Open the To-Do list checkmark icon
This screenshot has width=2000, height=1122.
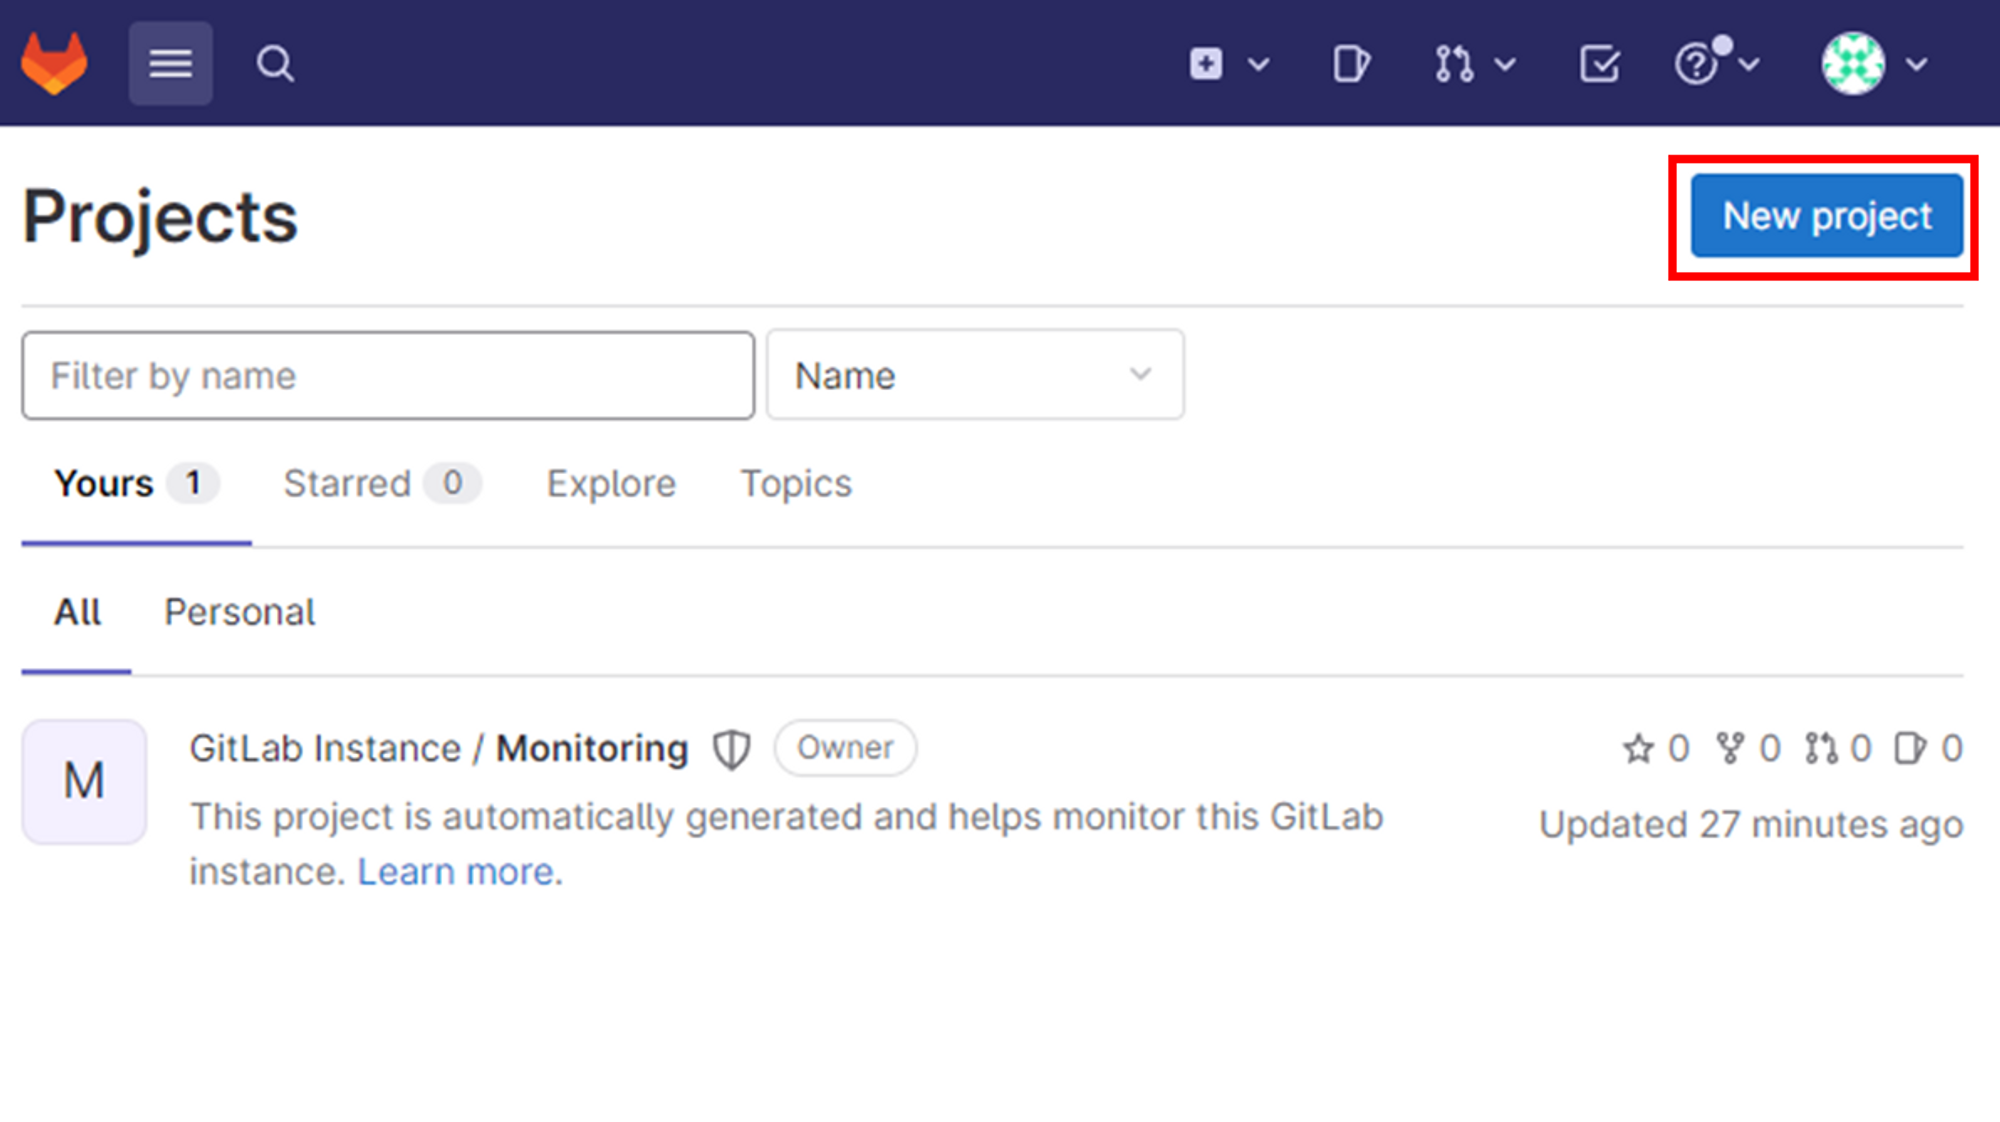point(1599,64)
